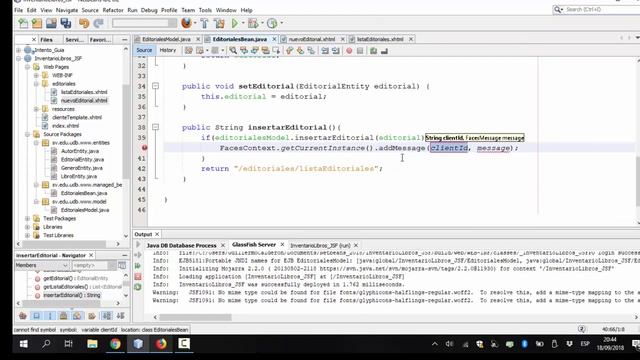Click the Save All toolbar icon

(x=66, y=23)
